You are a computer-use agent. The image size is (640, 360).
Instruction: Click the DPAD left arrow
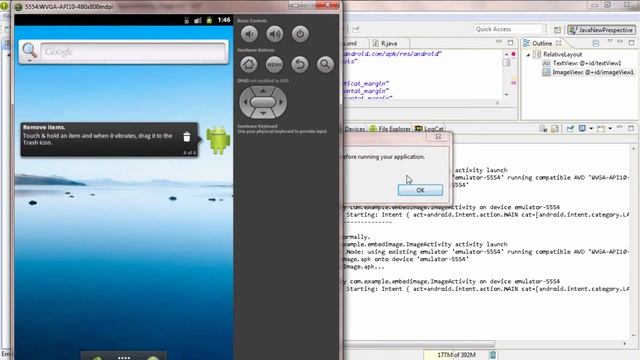[x=245, y=102]
